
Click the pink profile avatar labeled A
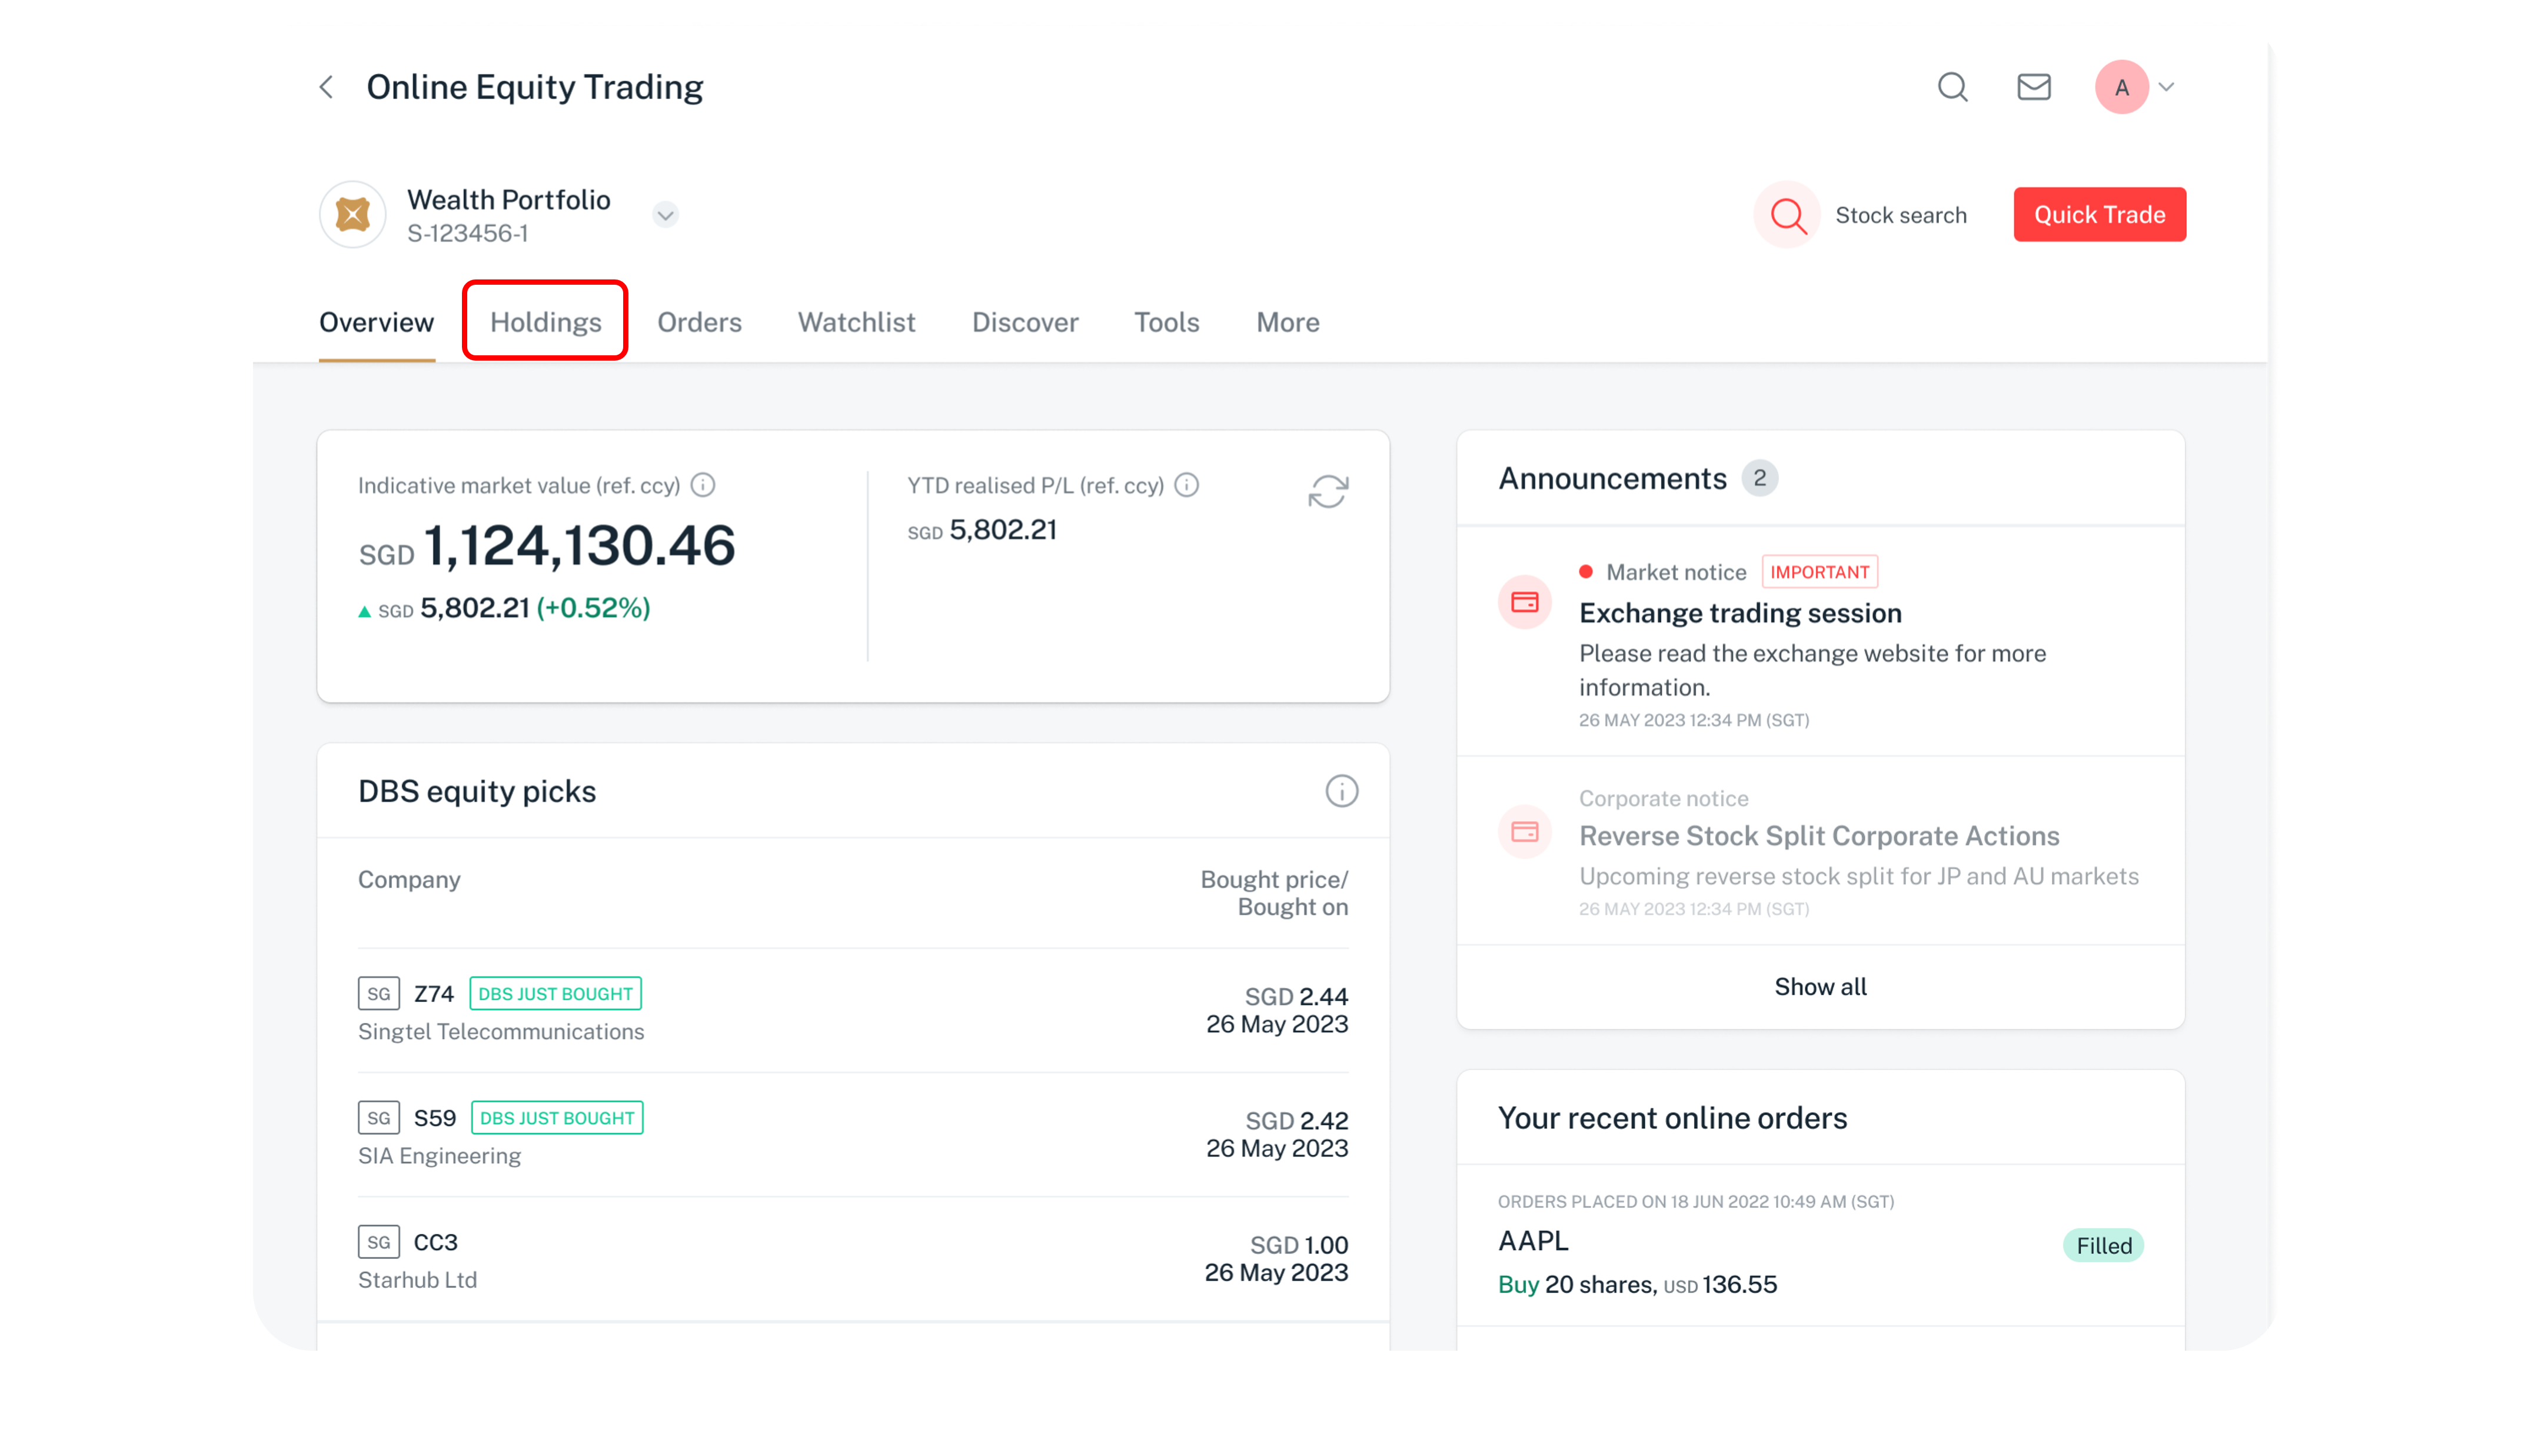pos(2121,87)
